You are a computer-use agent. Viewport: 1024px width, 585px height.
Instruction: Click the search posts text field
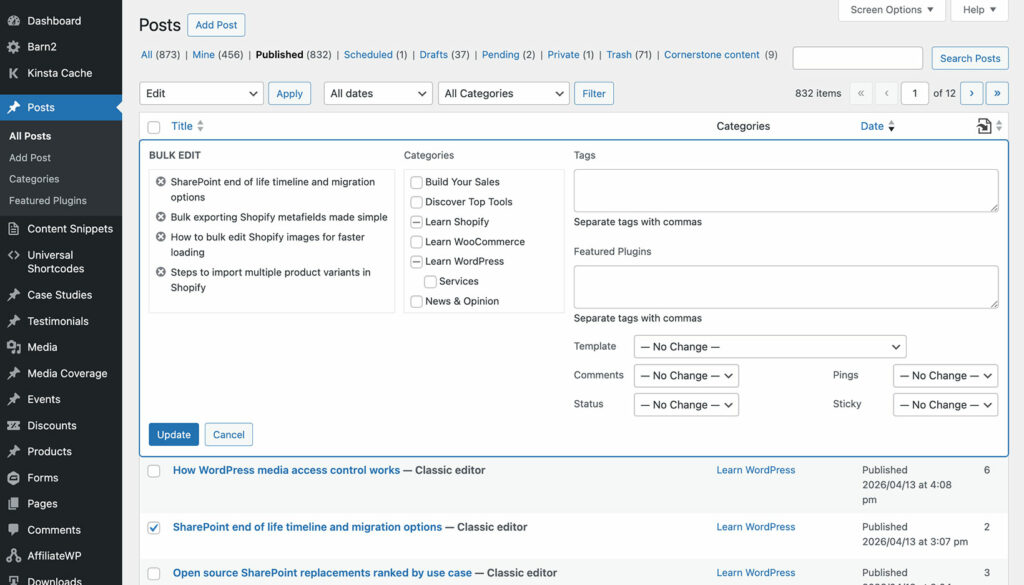[857, 58]
